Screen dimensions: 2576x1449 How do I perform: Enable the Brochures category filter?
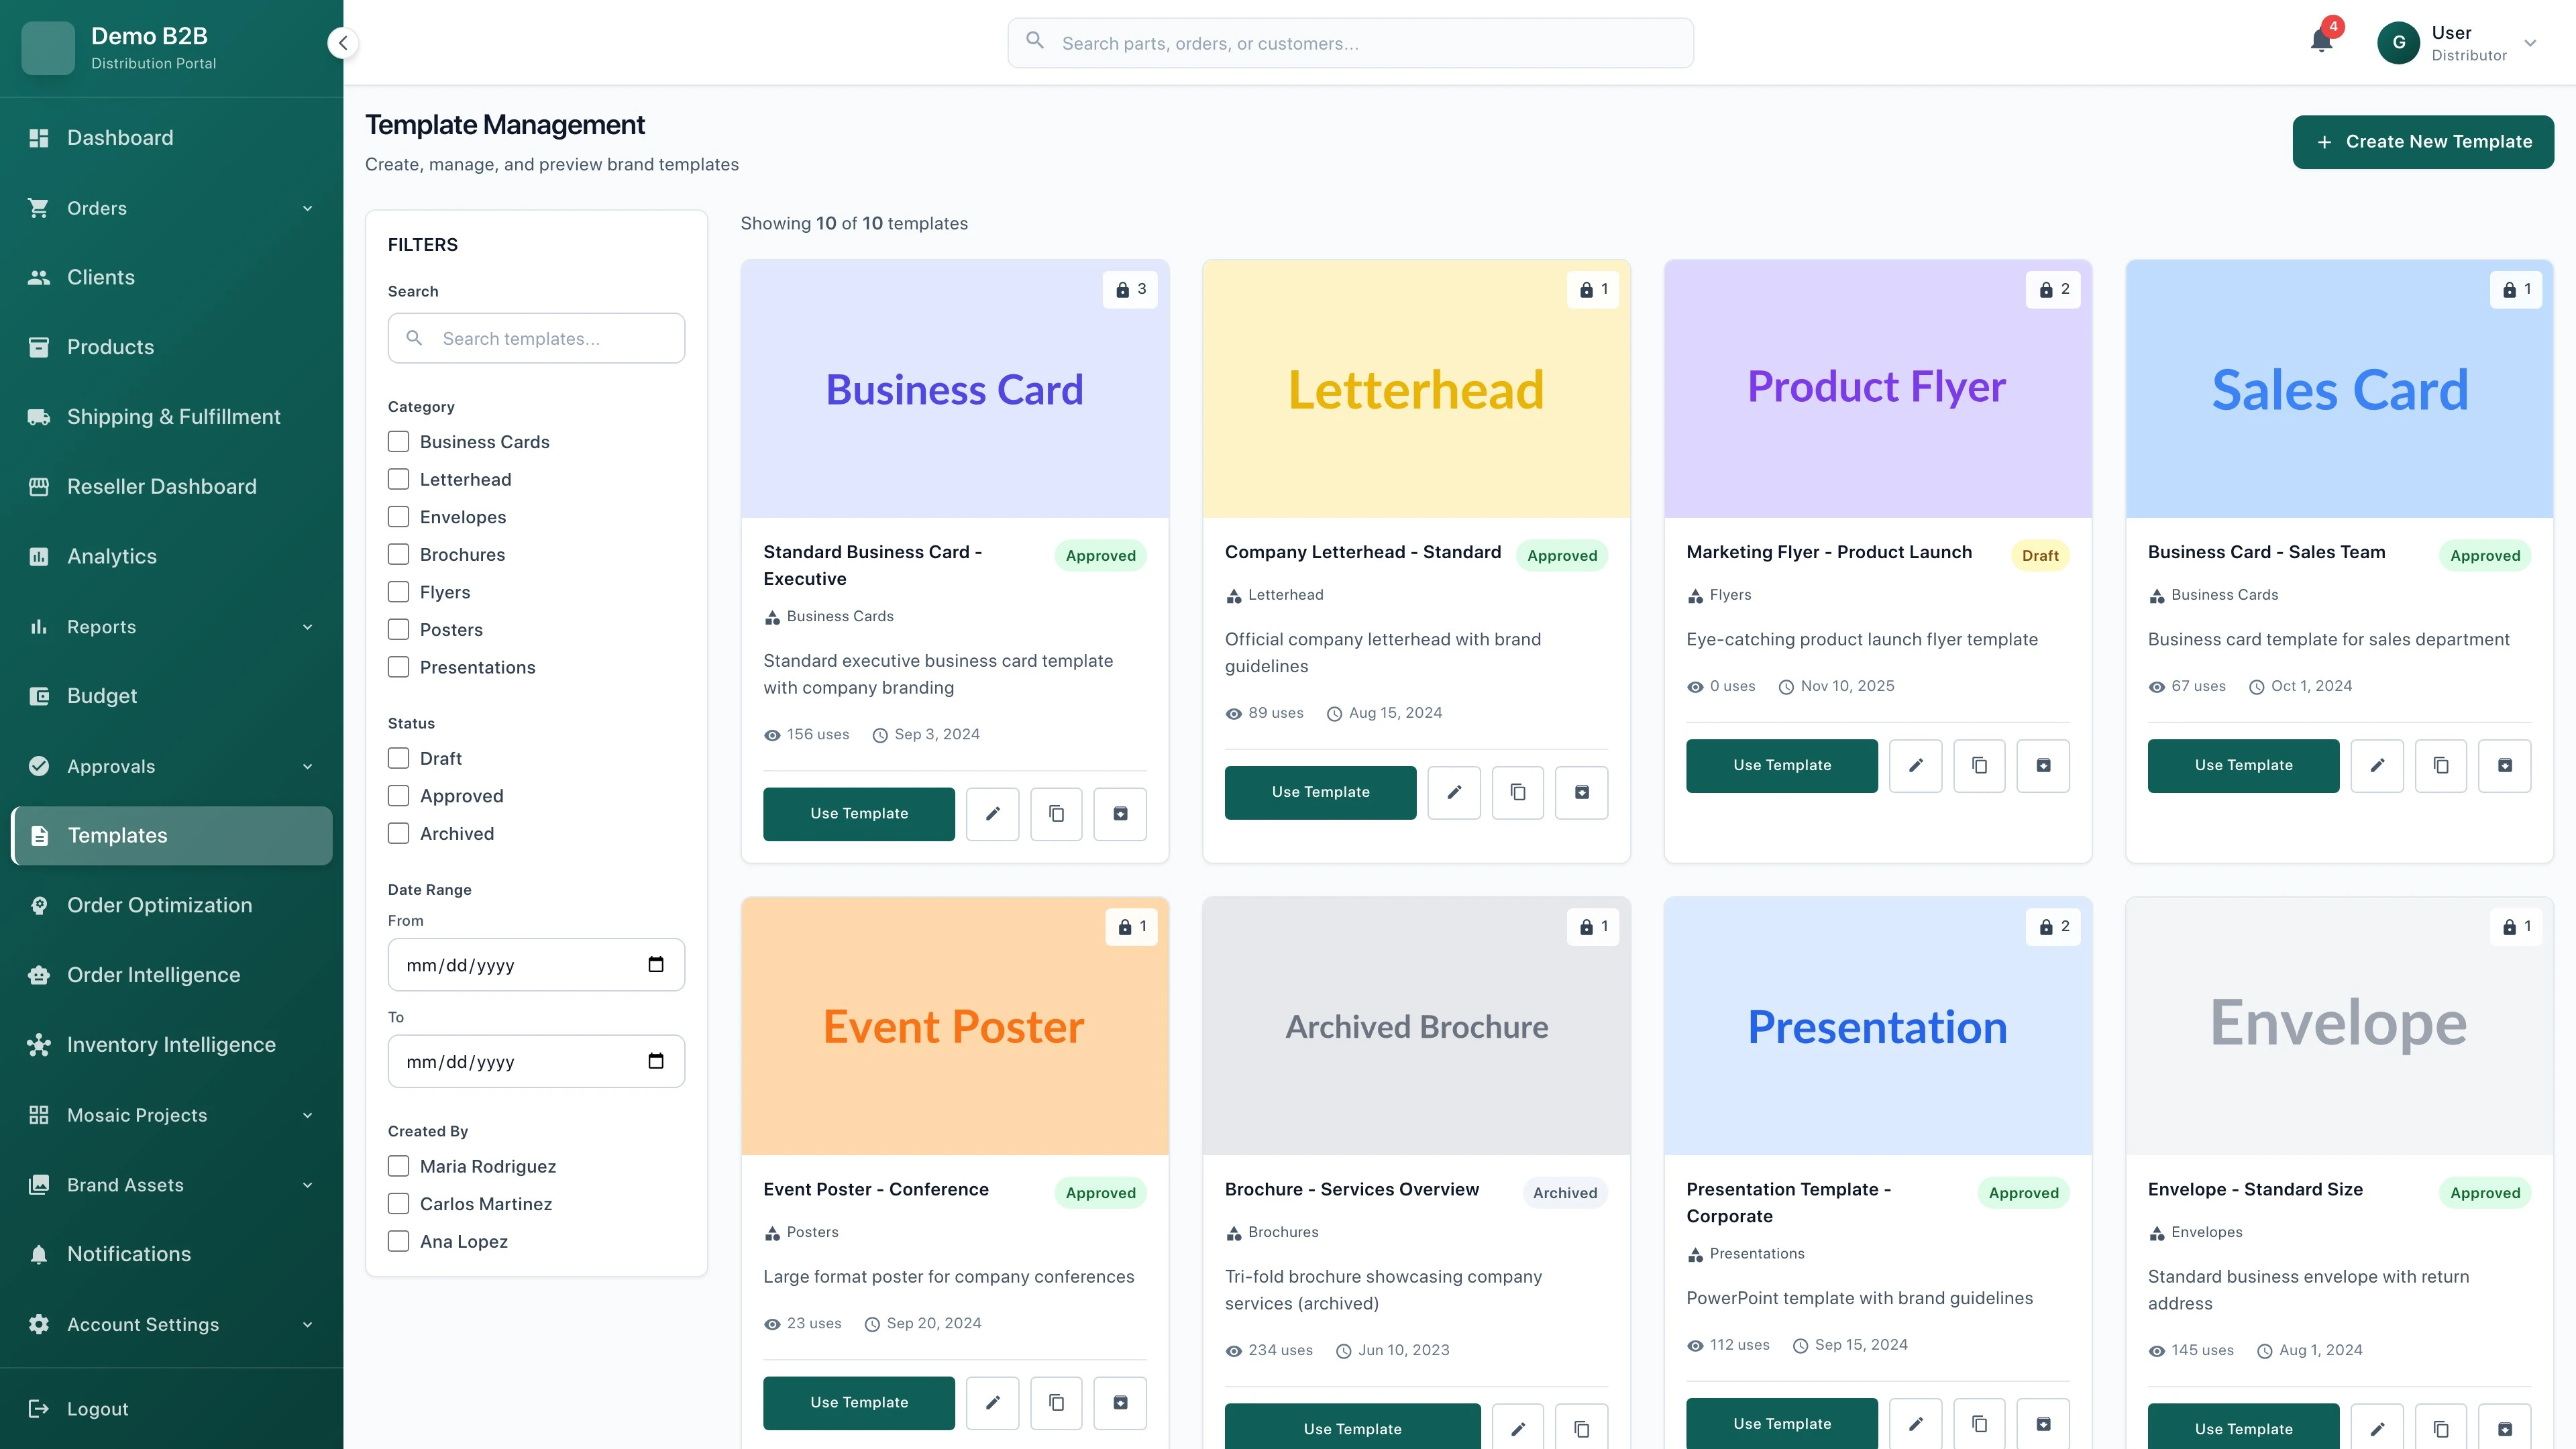coord(399,554)
